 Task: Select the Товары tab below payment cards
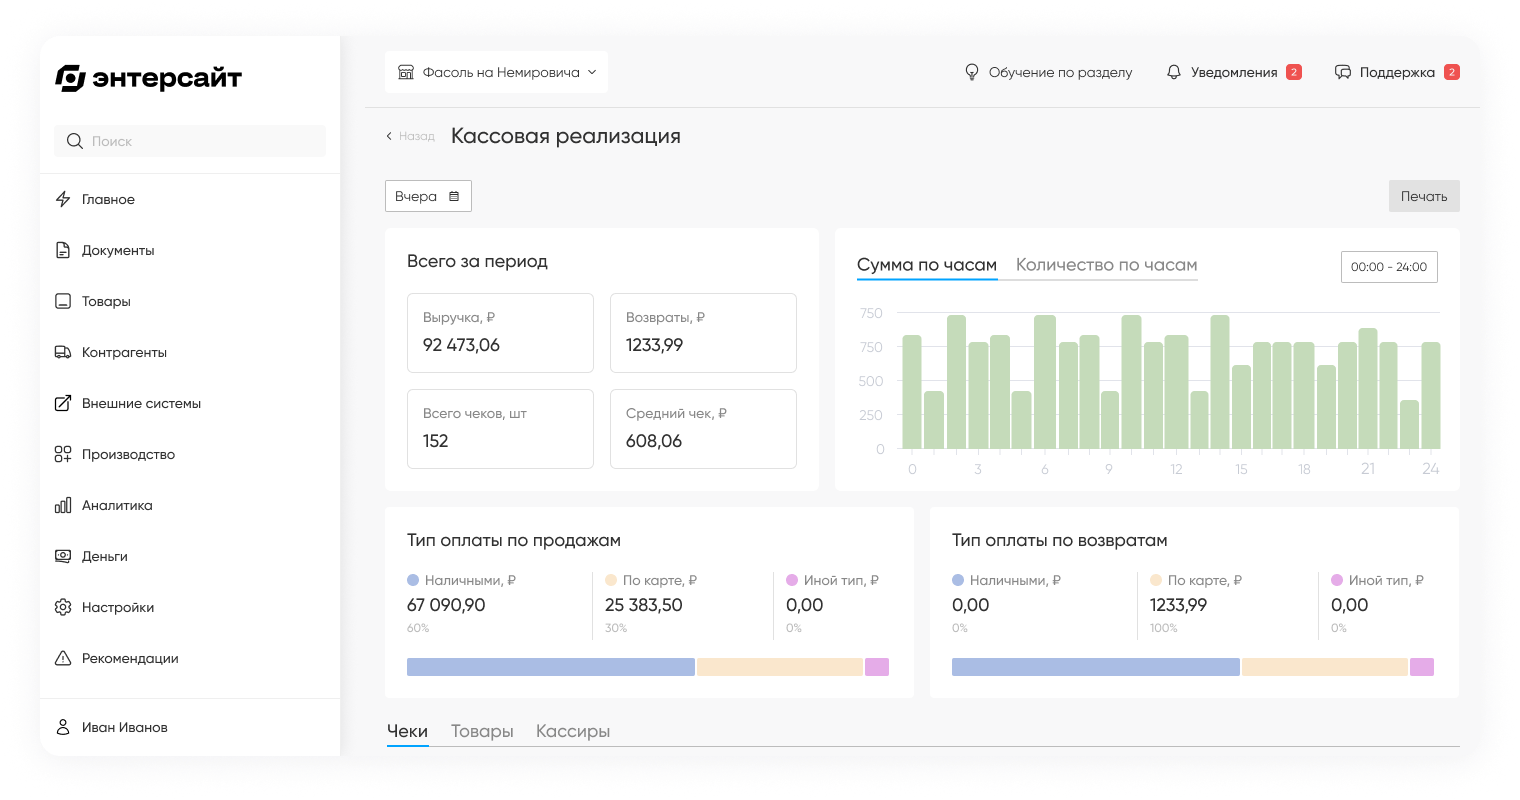482,731
